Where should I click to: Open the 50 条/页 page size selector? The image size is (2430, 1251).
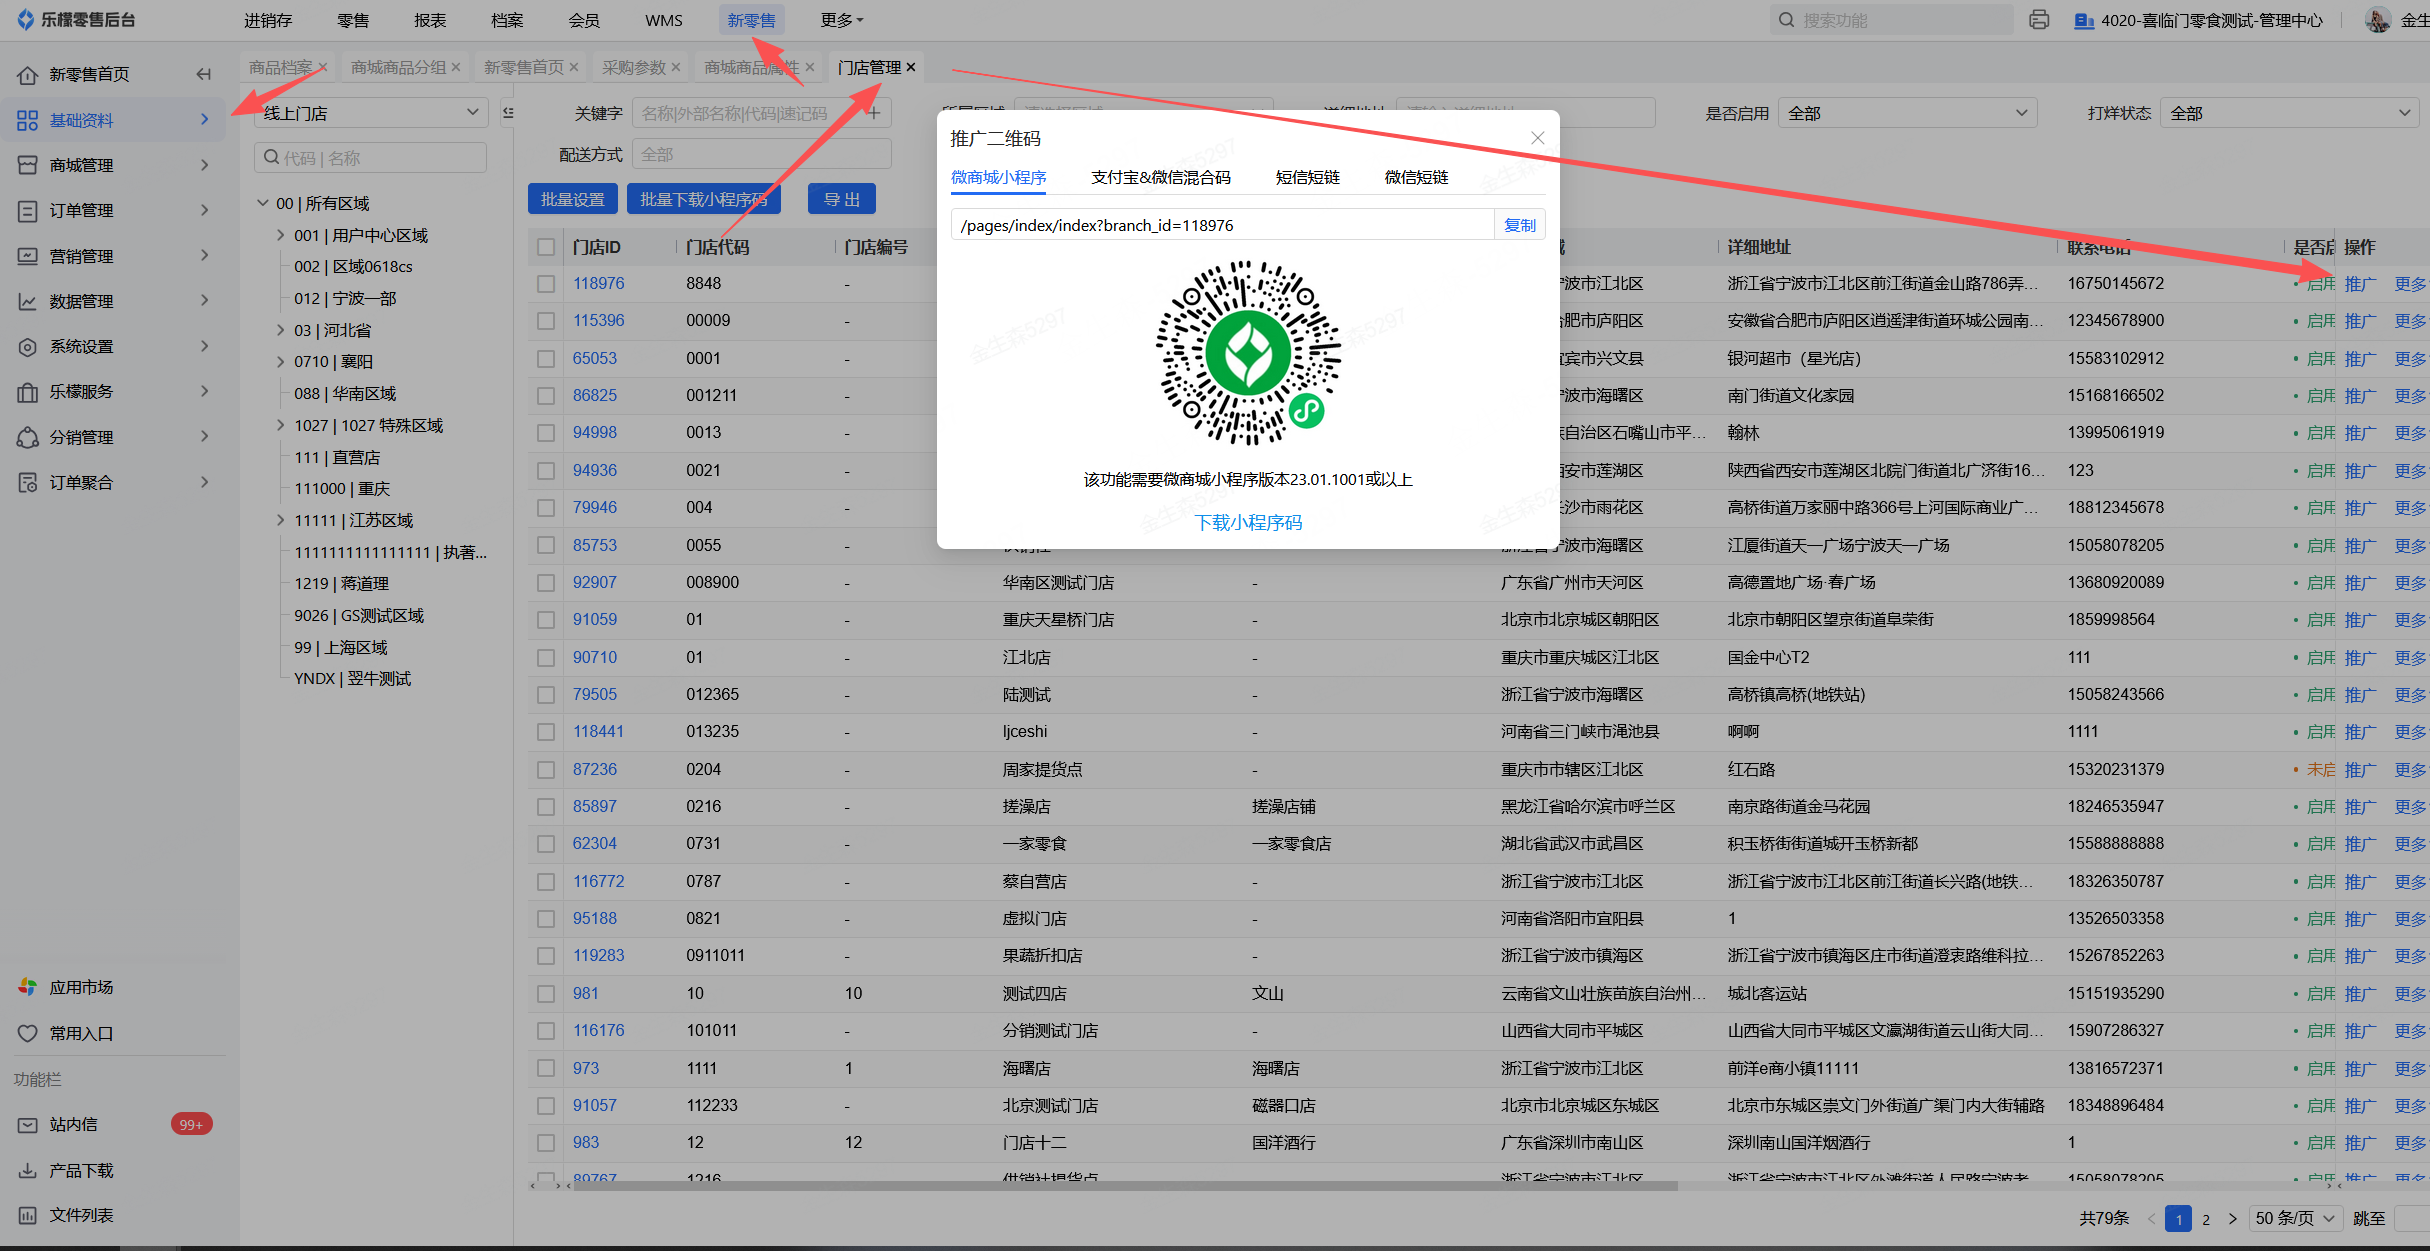[x=2294, y=1218]
